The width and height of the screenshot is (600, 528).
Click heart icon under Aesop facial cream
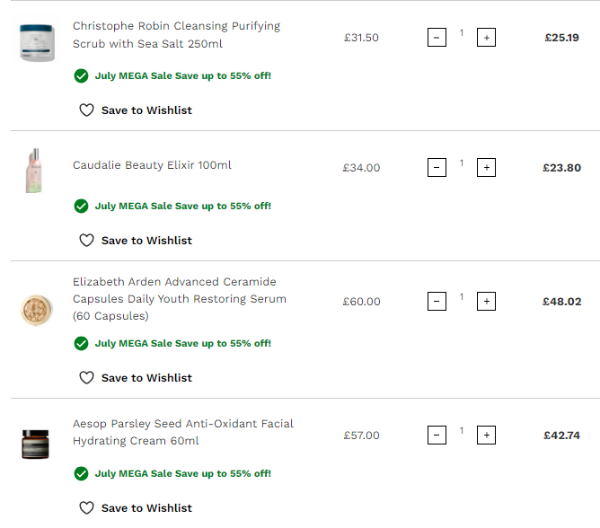point(86,508)
